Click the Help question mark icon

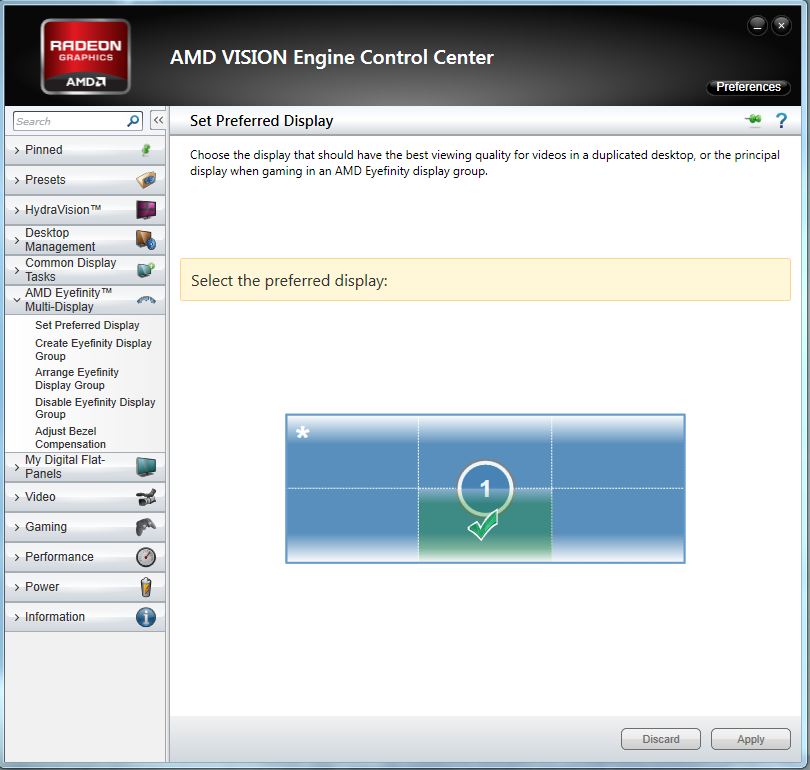782,120
